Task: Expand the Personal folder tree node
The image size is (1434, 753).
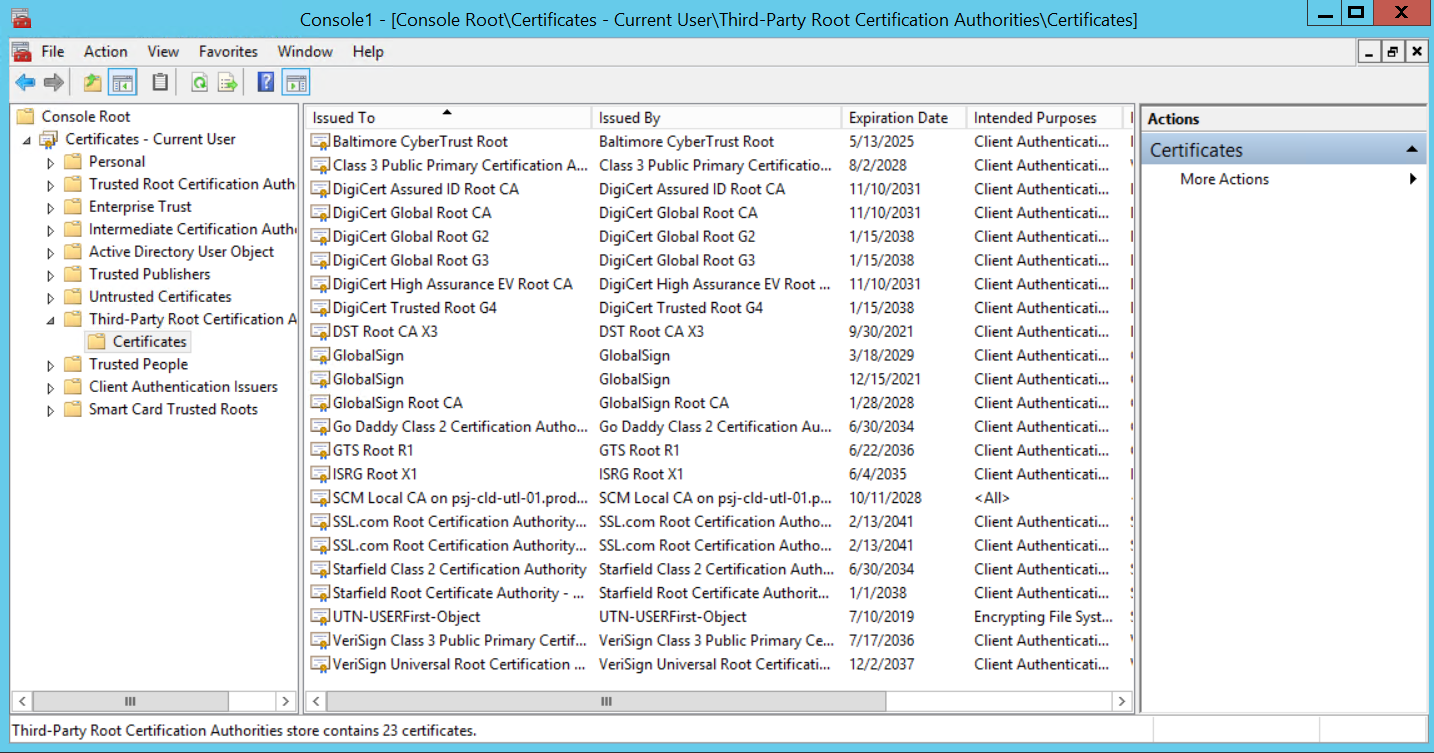Action: (x=51, y=162)
